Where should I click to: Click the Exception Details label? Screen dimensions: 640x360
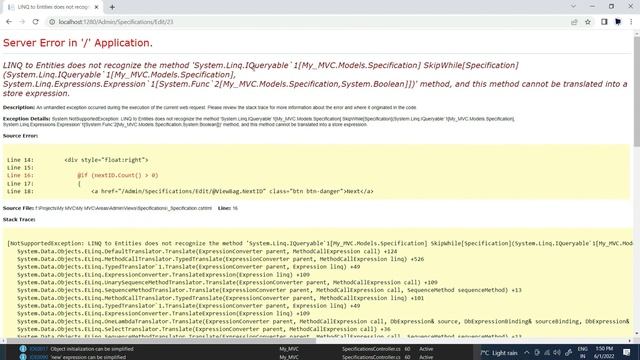click(x=27, y=119)
